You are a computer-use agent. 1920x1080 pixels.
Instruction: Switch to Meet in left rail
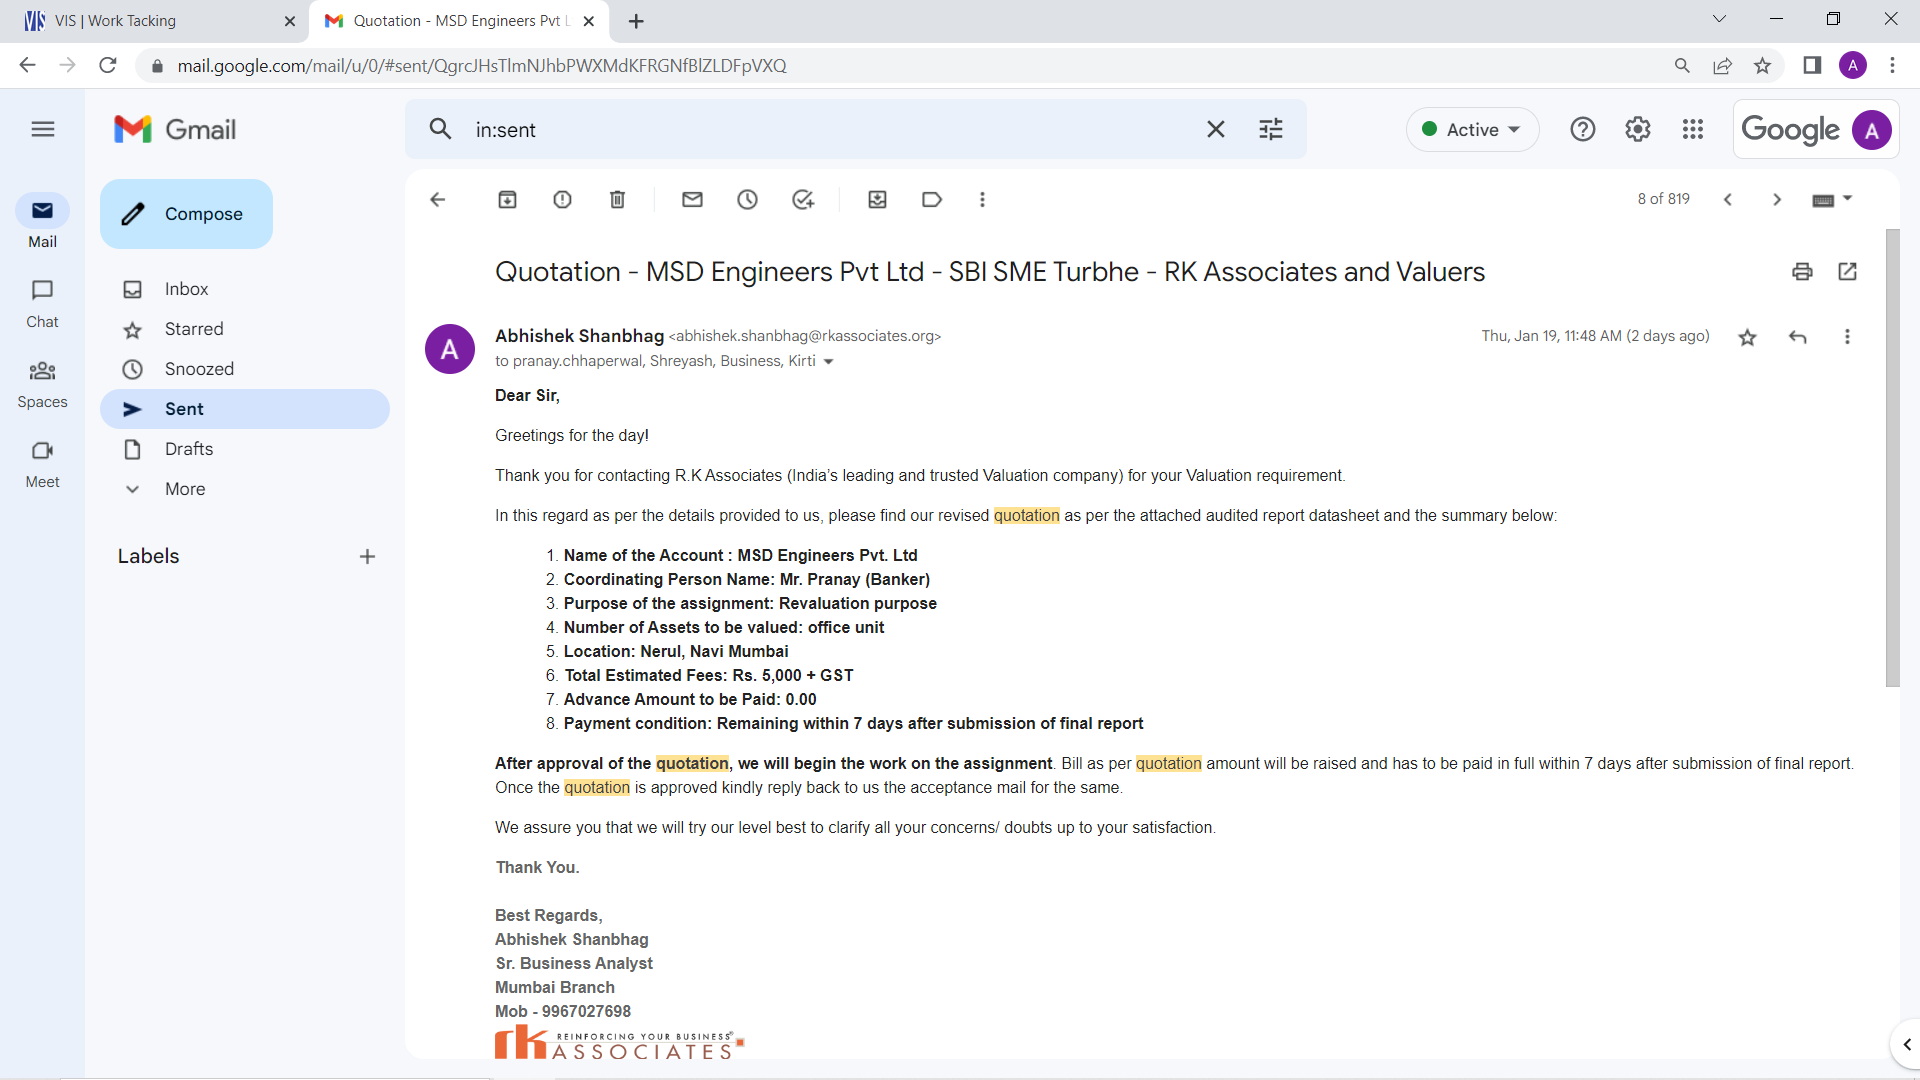point(42,464)
